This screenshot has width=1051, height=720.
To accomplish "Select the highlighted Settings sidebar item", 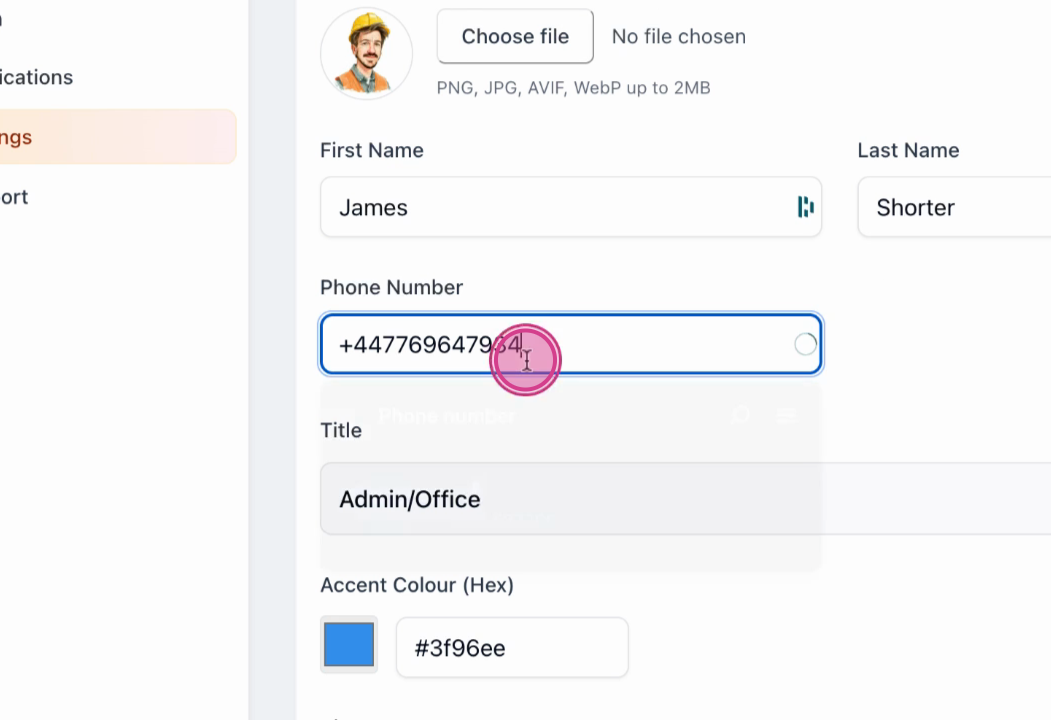I will click(x=118, y=137).
